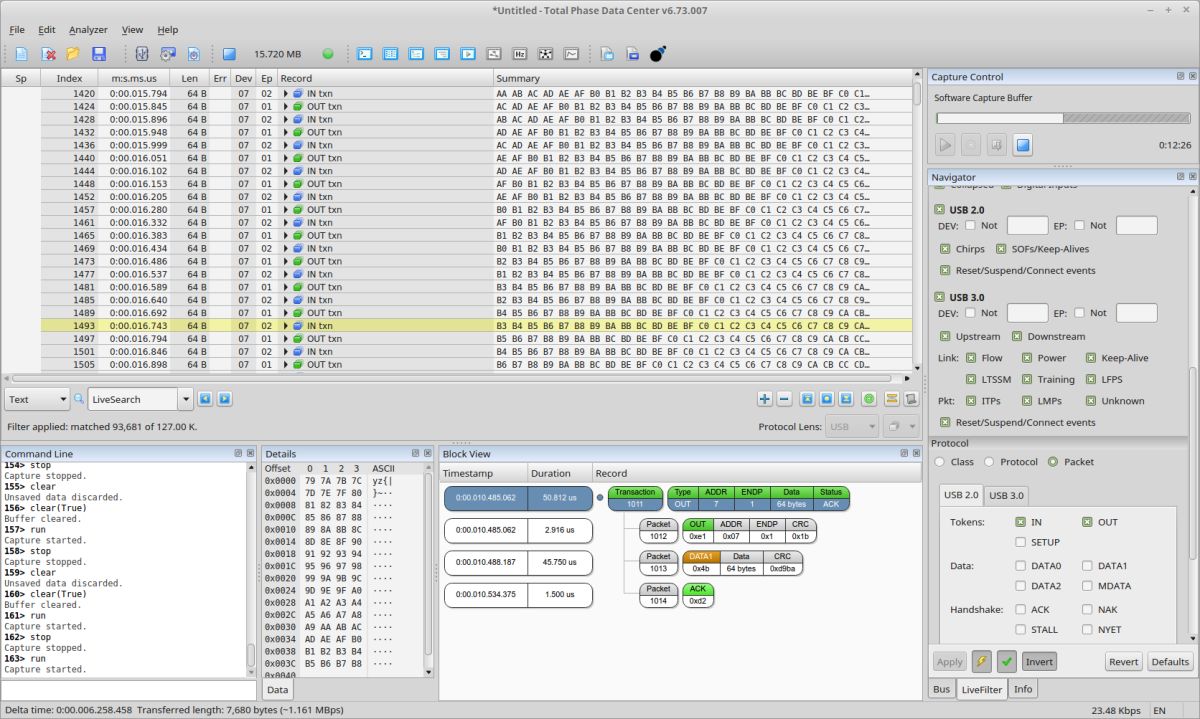This screenshot has width=1200, height=719.
Task: Click the Connect to analyzer USB icon
Action: click(142, 53)
